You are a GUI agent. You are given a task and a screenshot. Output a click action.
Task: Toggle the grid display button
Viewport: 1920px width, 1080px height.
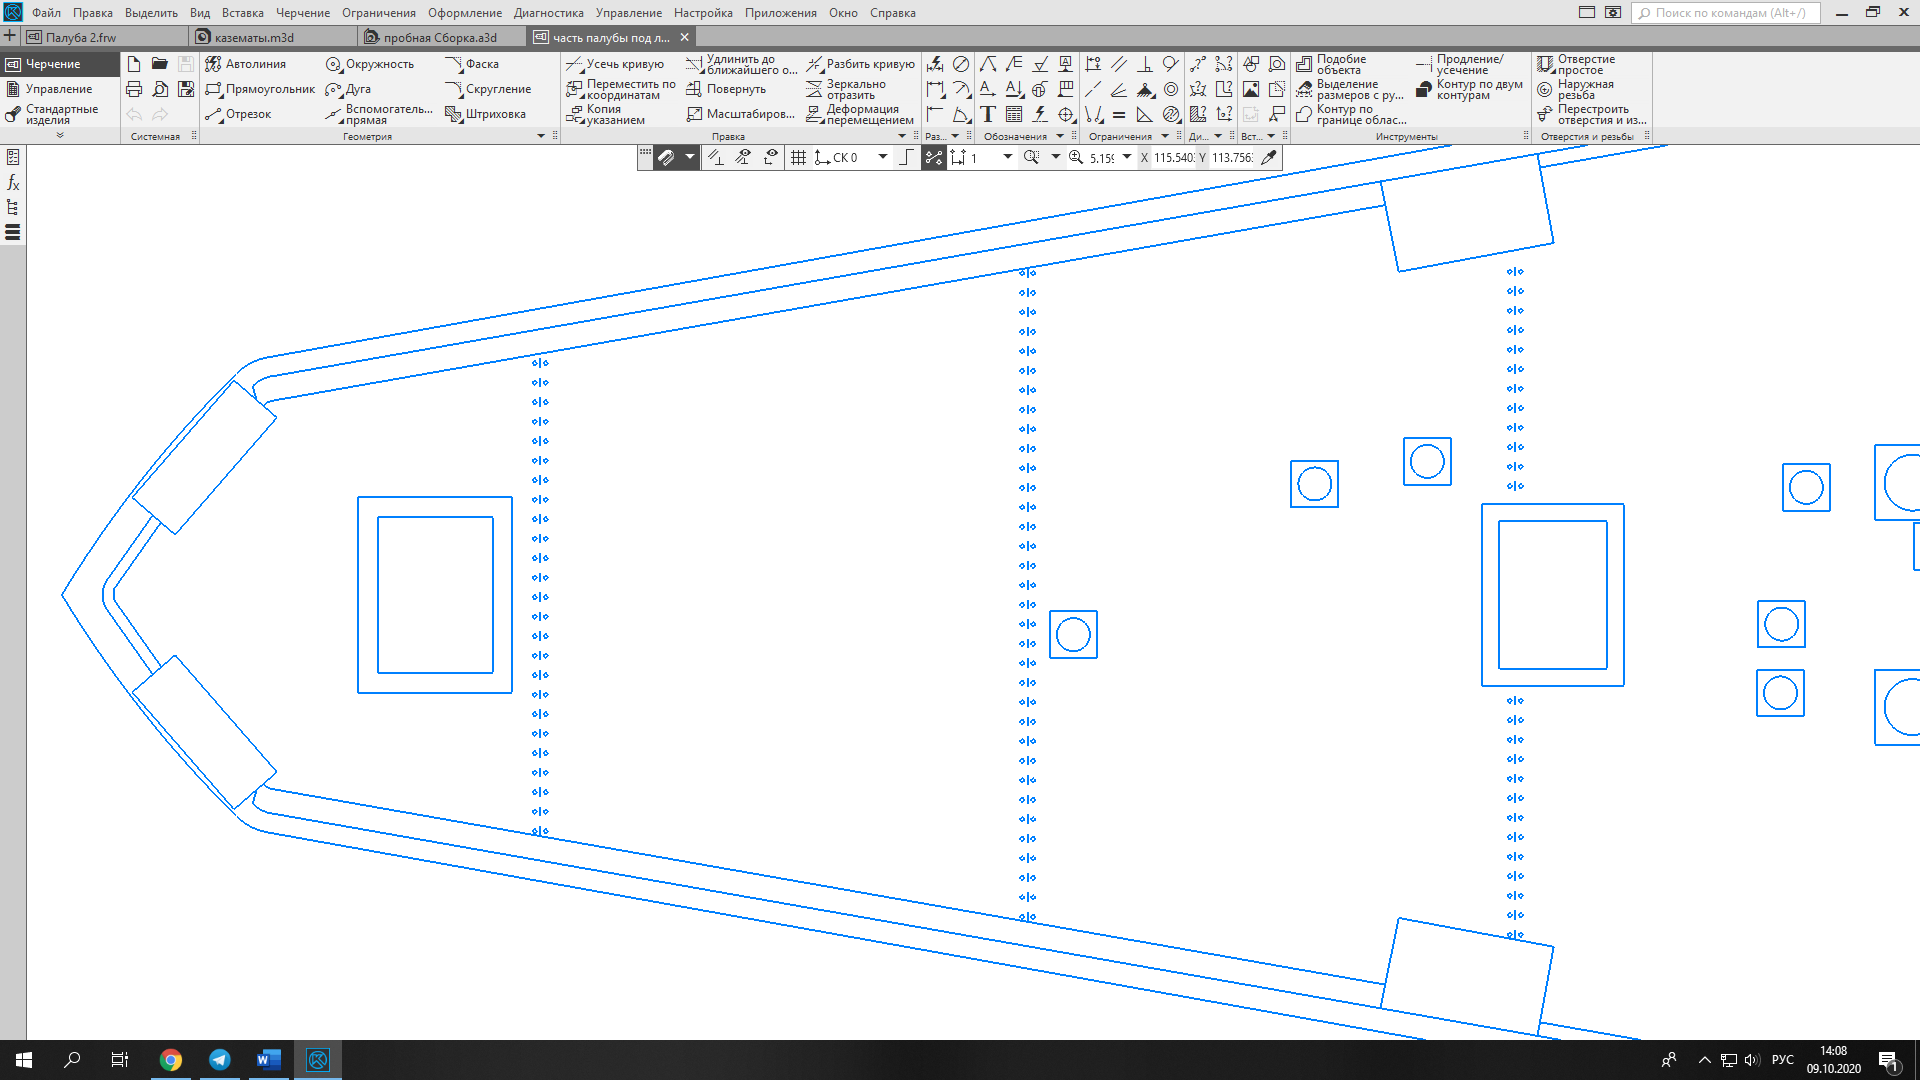point(798,157)
